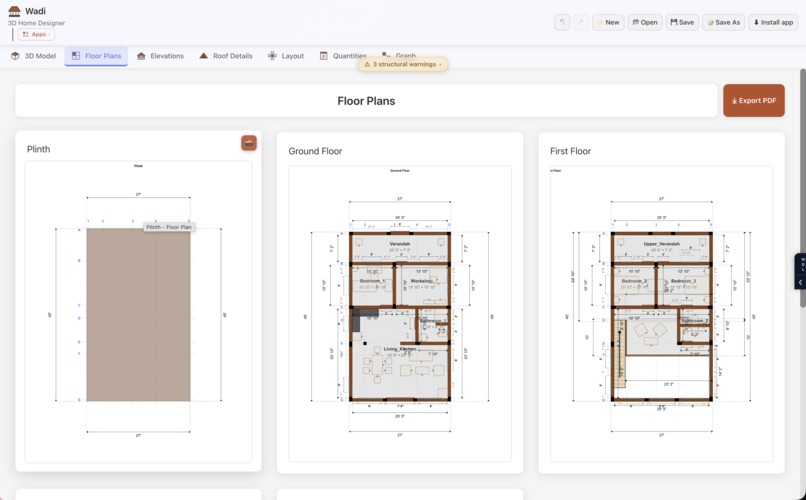The width and height of the screenshot is (806, 500).
Task: Click the Save As button
Action: 723,22
